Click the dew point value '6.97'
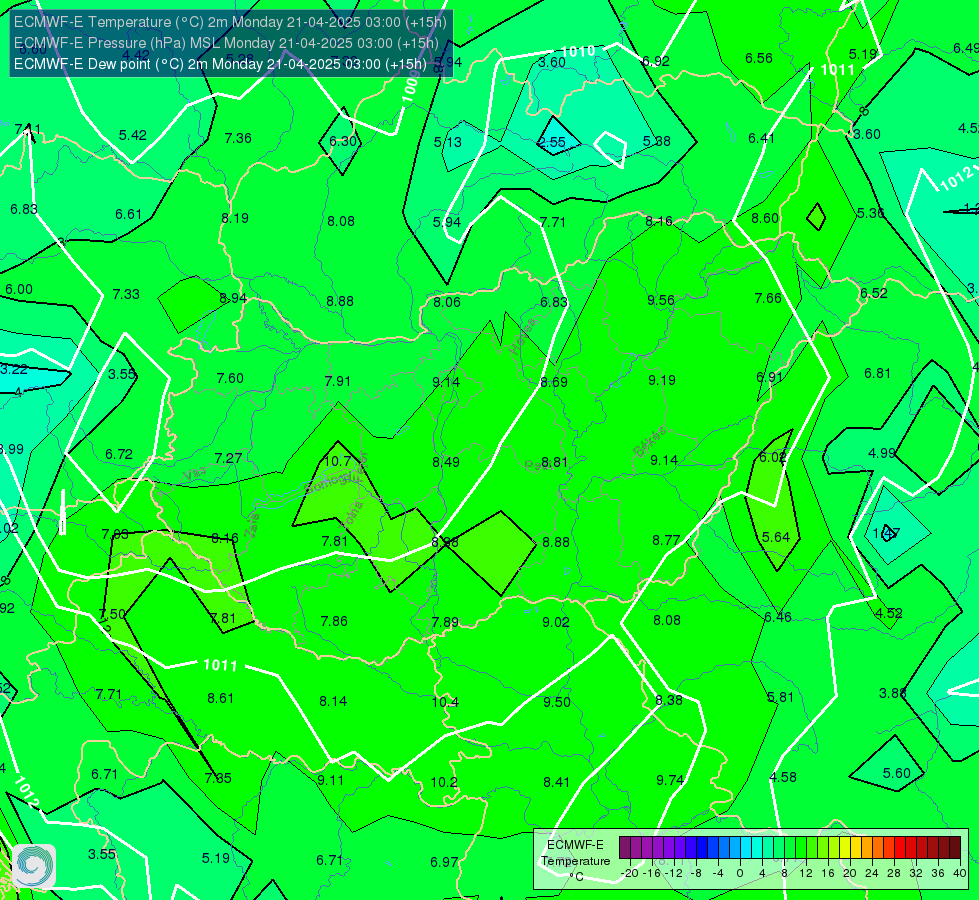 click(444, 863)
